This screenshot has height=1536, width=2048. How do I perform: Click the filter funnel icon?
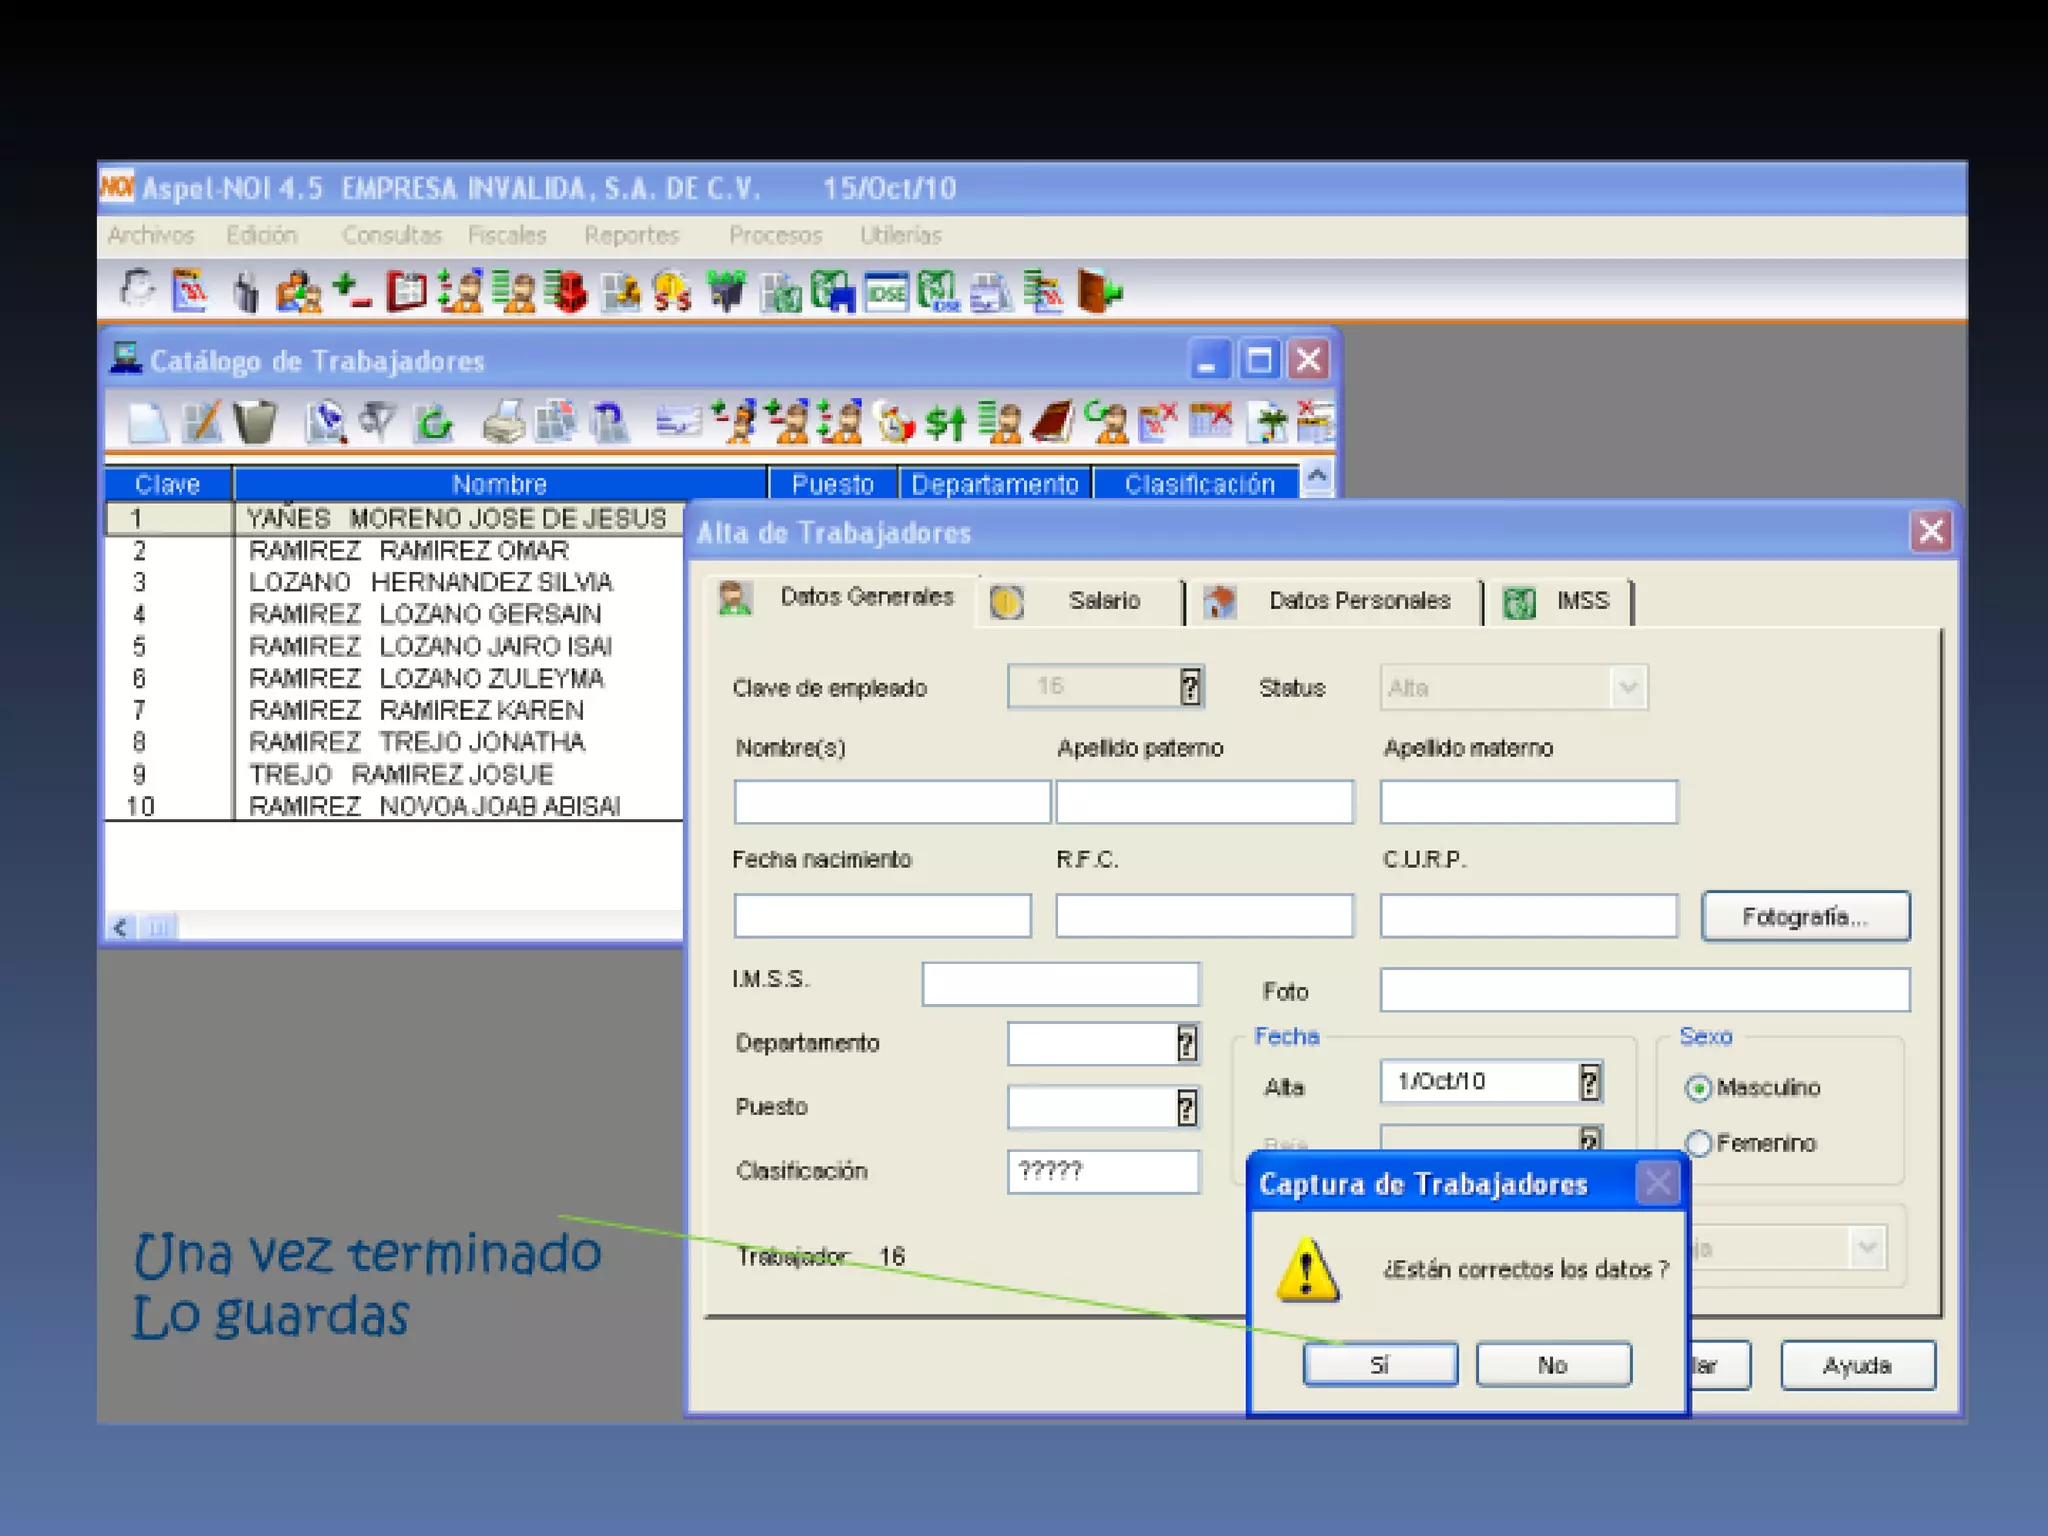(378, 422)
